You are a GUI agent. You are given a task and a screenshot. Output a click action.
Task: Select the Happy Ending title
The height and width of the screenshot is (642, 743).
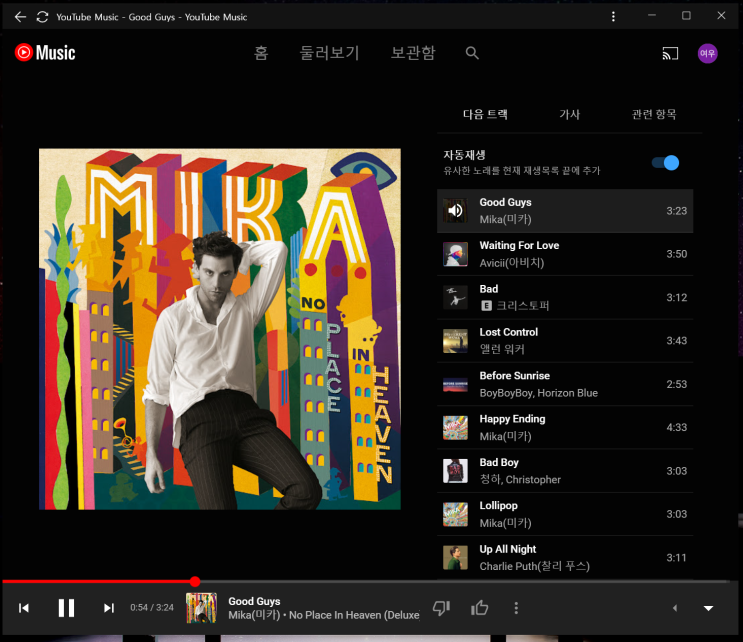[x=512, y=419]
